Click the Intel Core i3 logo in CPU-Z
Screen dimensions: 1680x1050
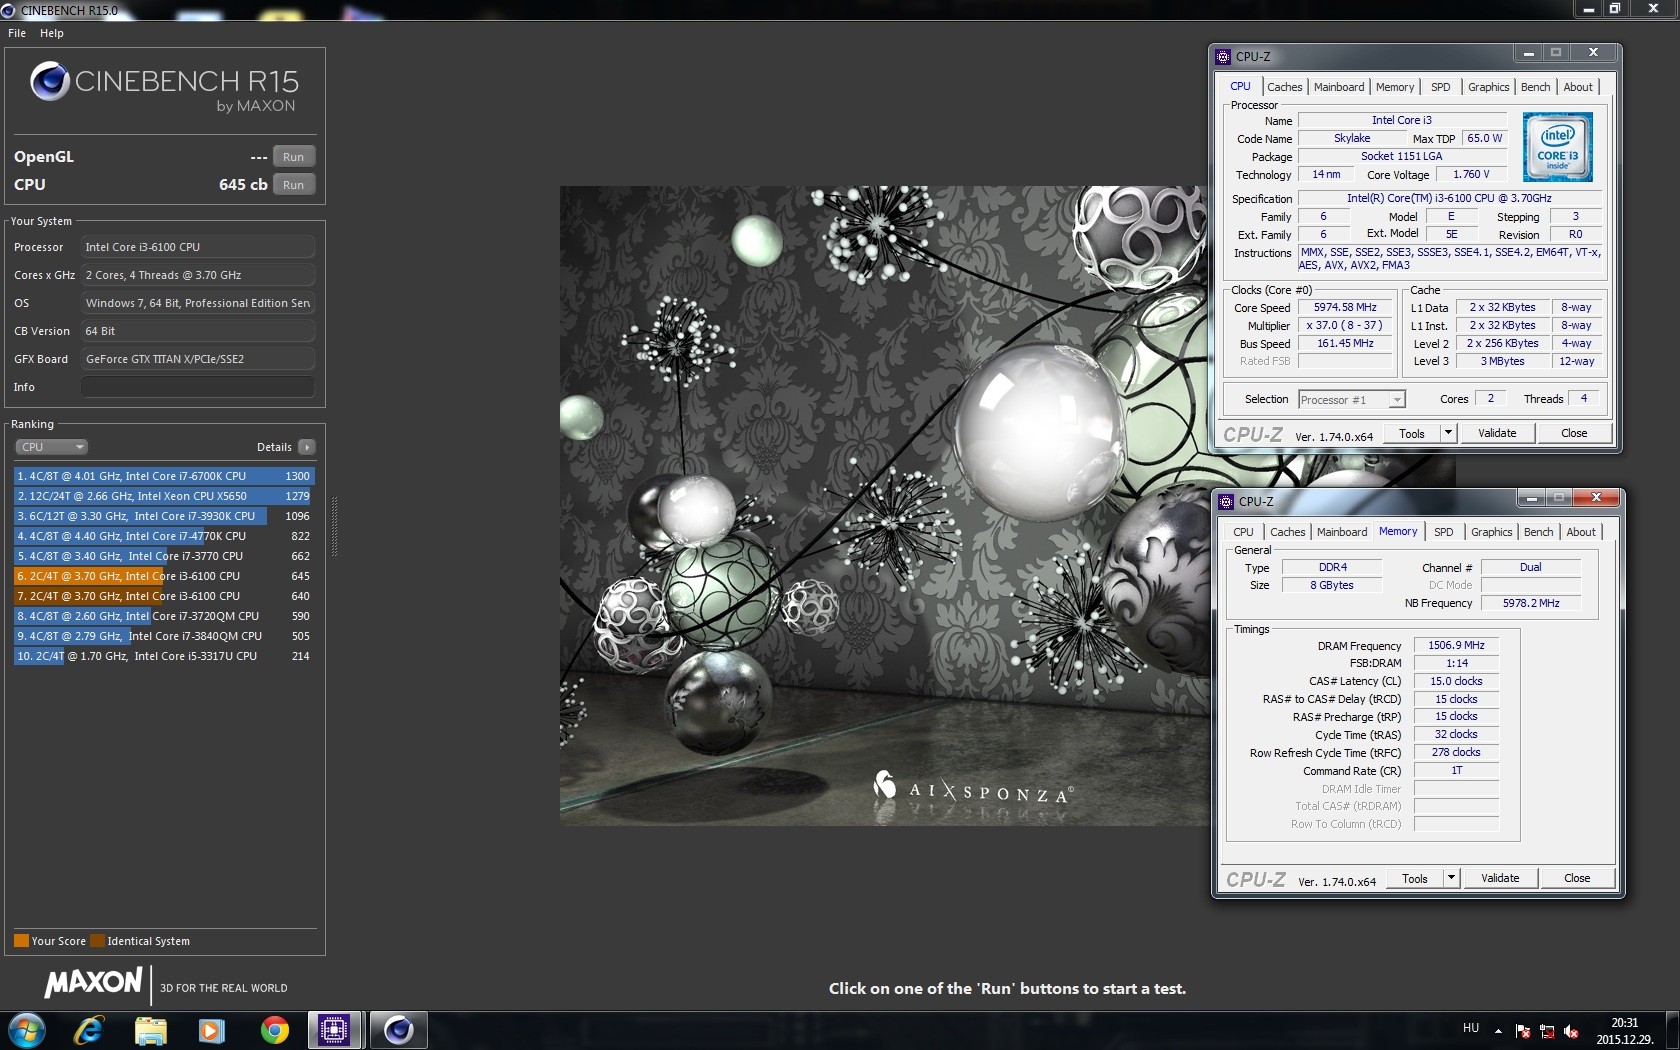1557,147
